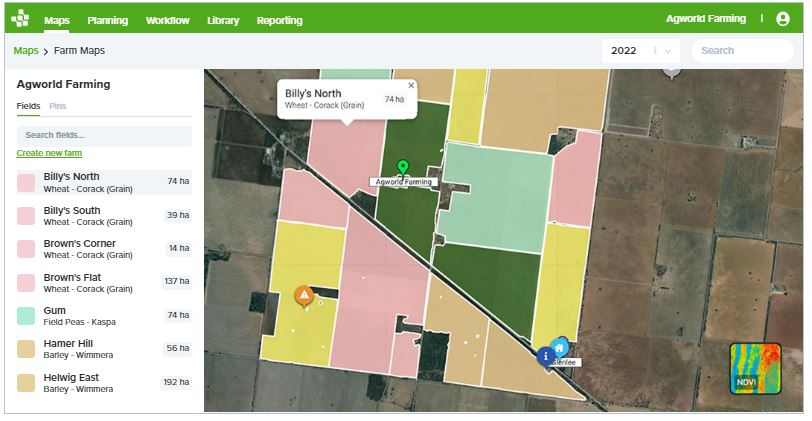Screen dimensions: 812x421
Task: Open the Planning menu
Action: 108,20
